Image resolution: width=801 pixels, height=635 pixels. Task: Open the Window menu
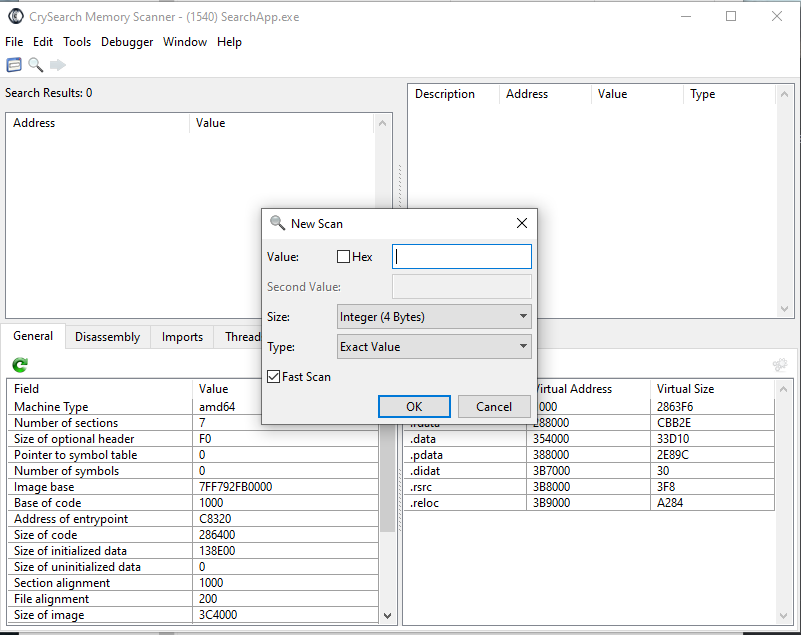tap(185, 42)
